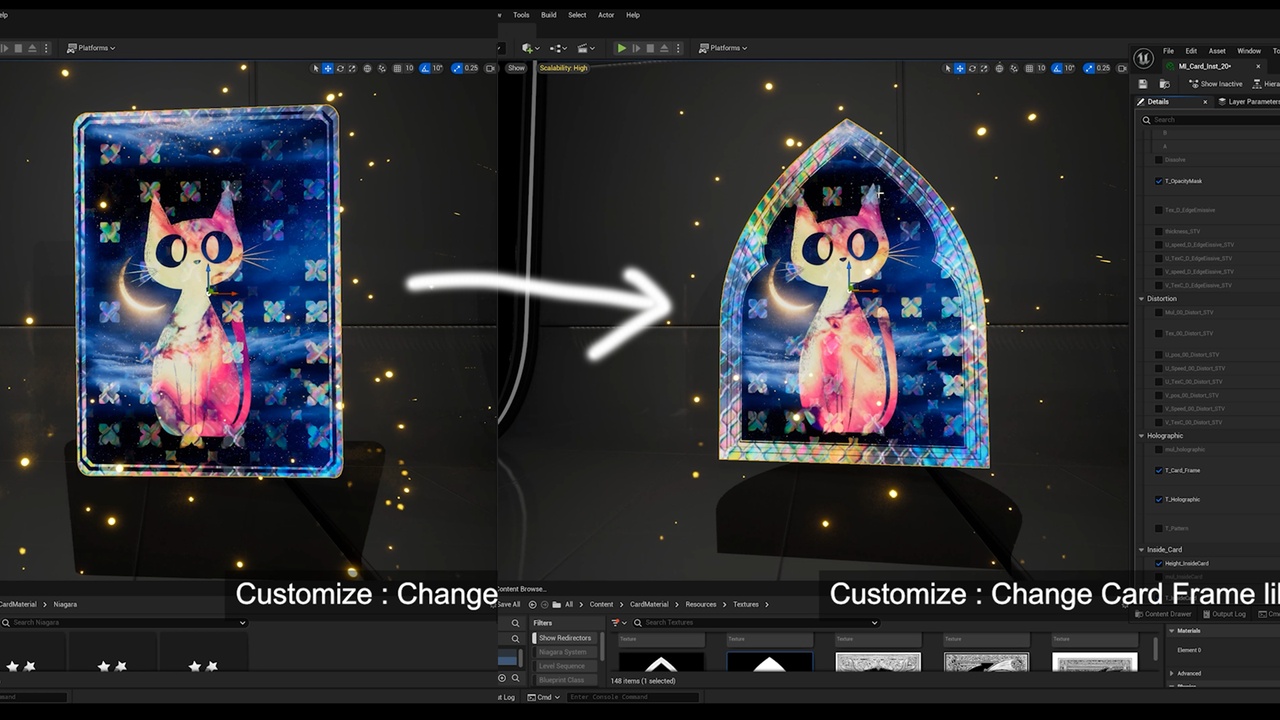The width and height of the screenshot is (1280, 720).
Task: Collapse the Inside_Card category
Action: [1142, 550]
